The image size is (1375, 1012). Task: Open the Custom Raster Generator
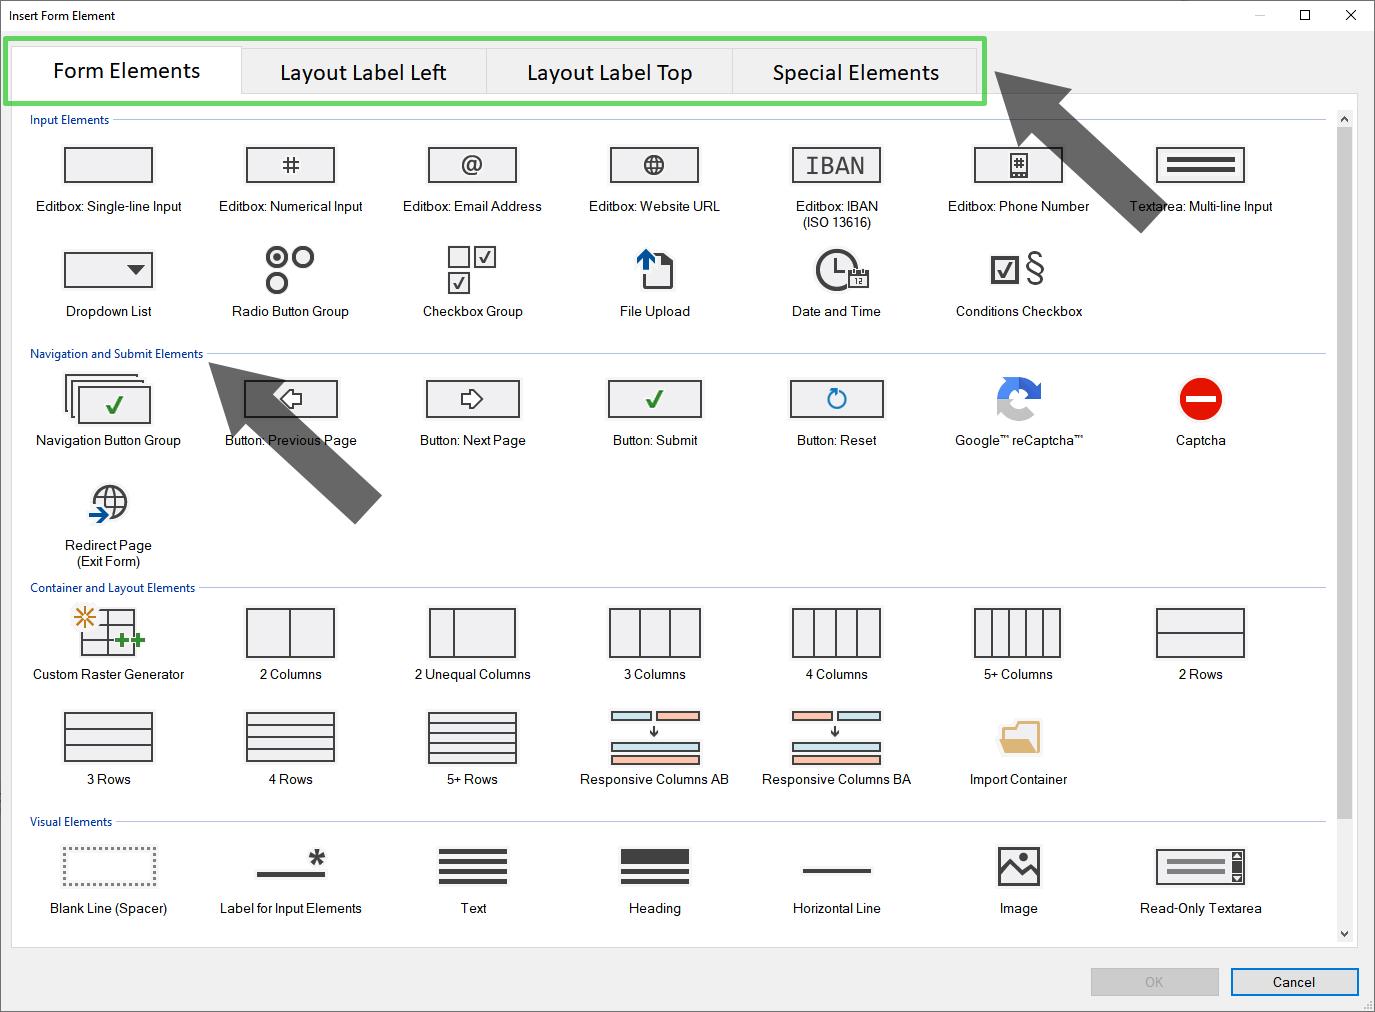coord(108,644)
